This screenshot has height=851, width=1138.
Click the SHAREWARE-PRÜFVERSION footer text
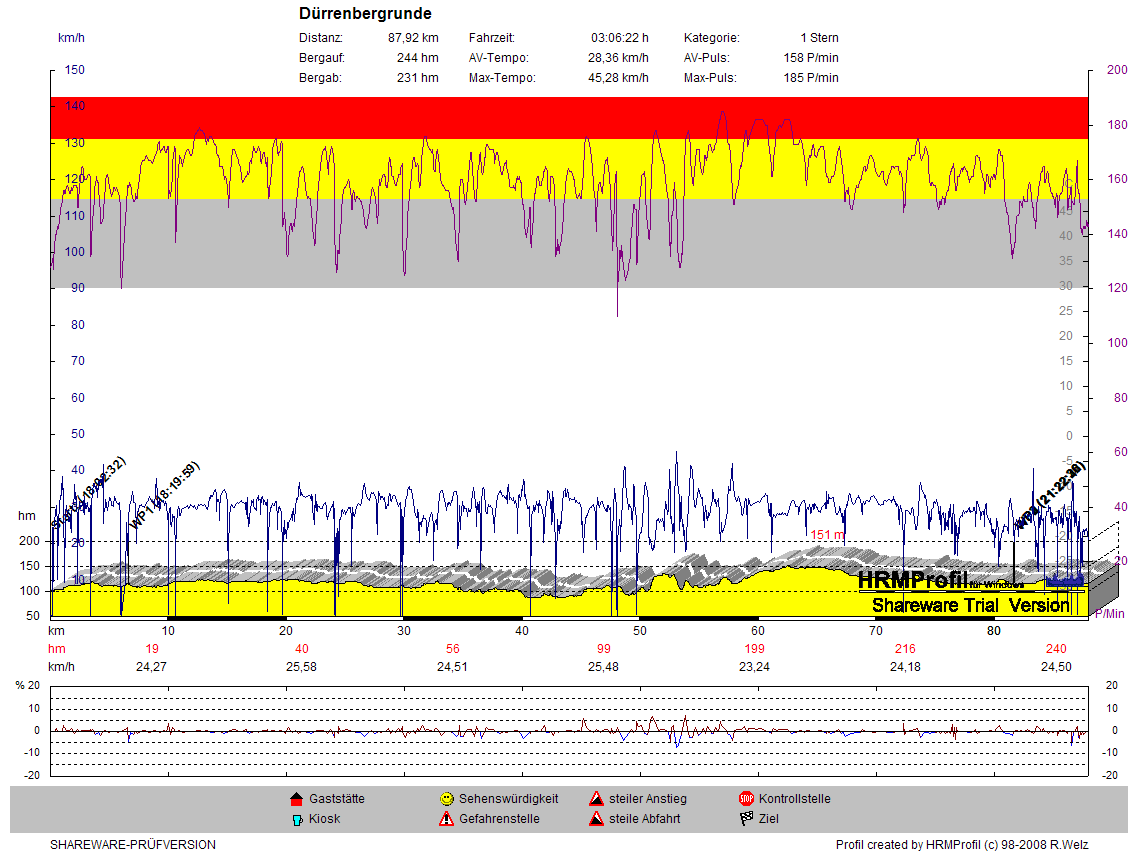pyautogui.click(x=133, y=844)
